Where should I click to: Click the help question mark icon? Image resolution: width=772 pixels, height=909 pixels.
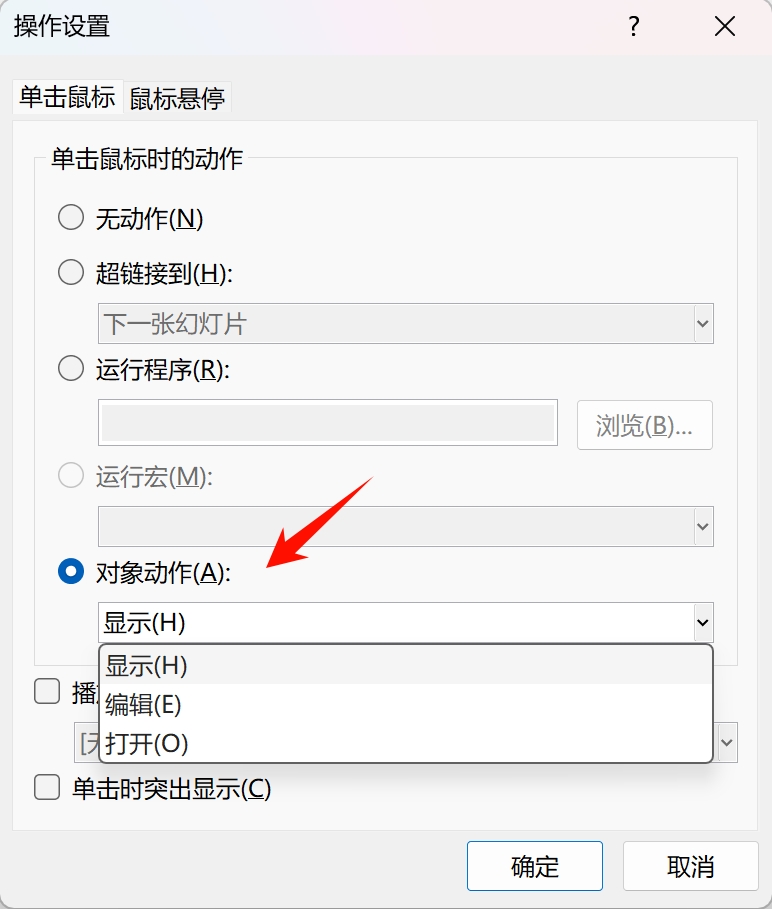(x=633, y=27)
